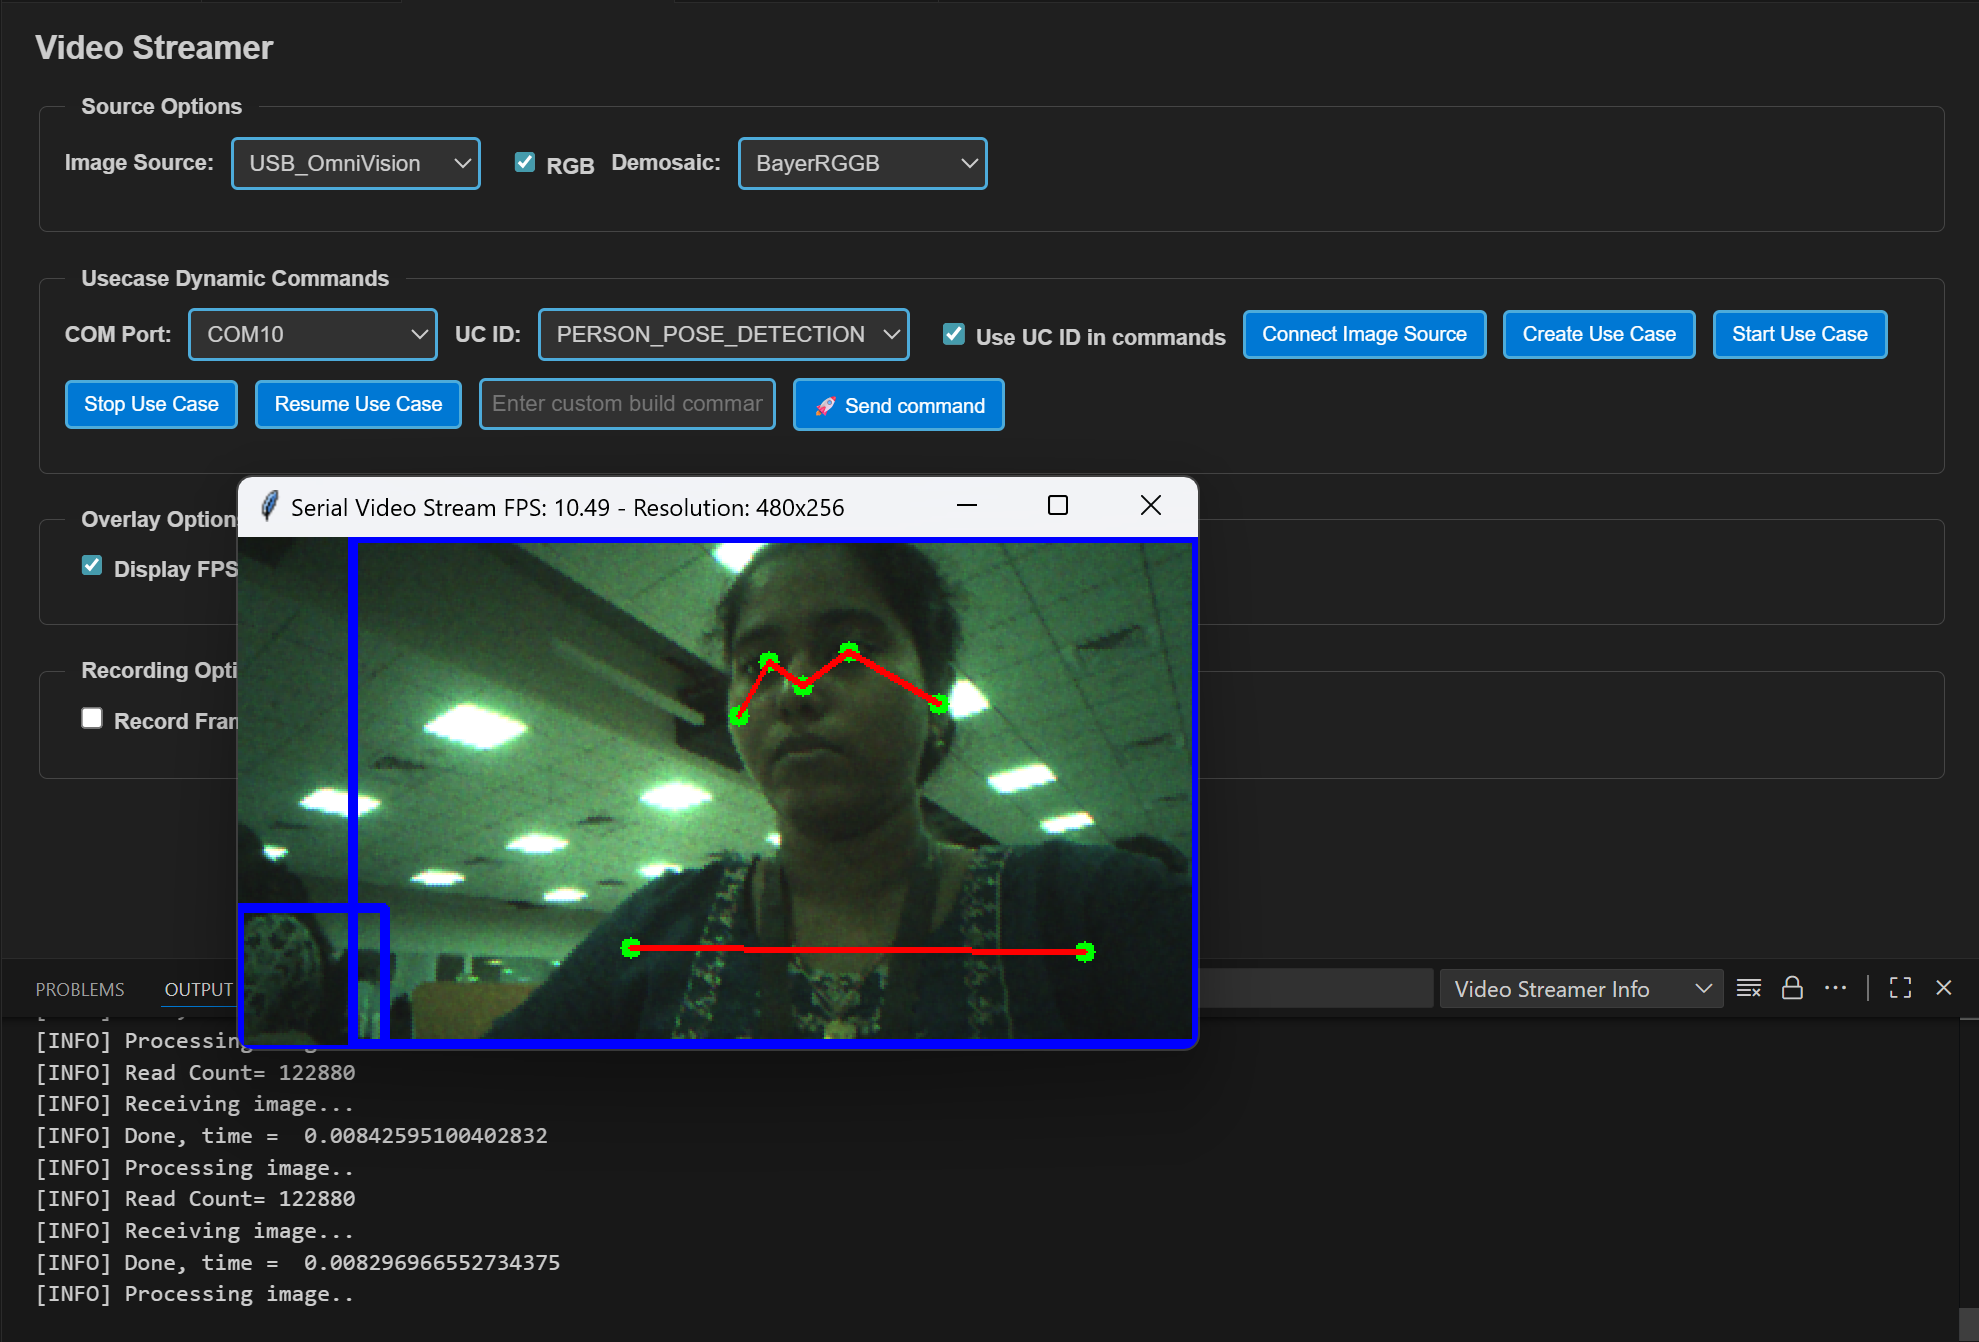Open the More Actions ellipsis menu
The width and height of the screenshot is (1979, 1342).
(x=1836, y=988)
